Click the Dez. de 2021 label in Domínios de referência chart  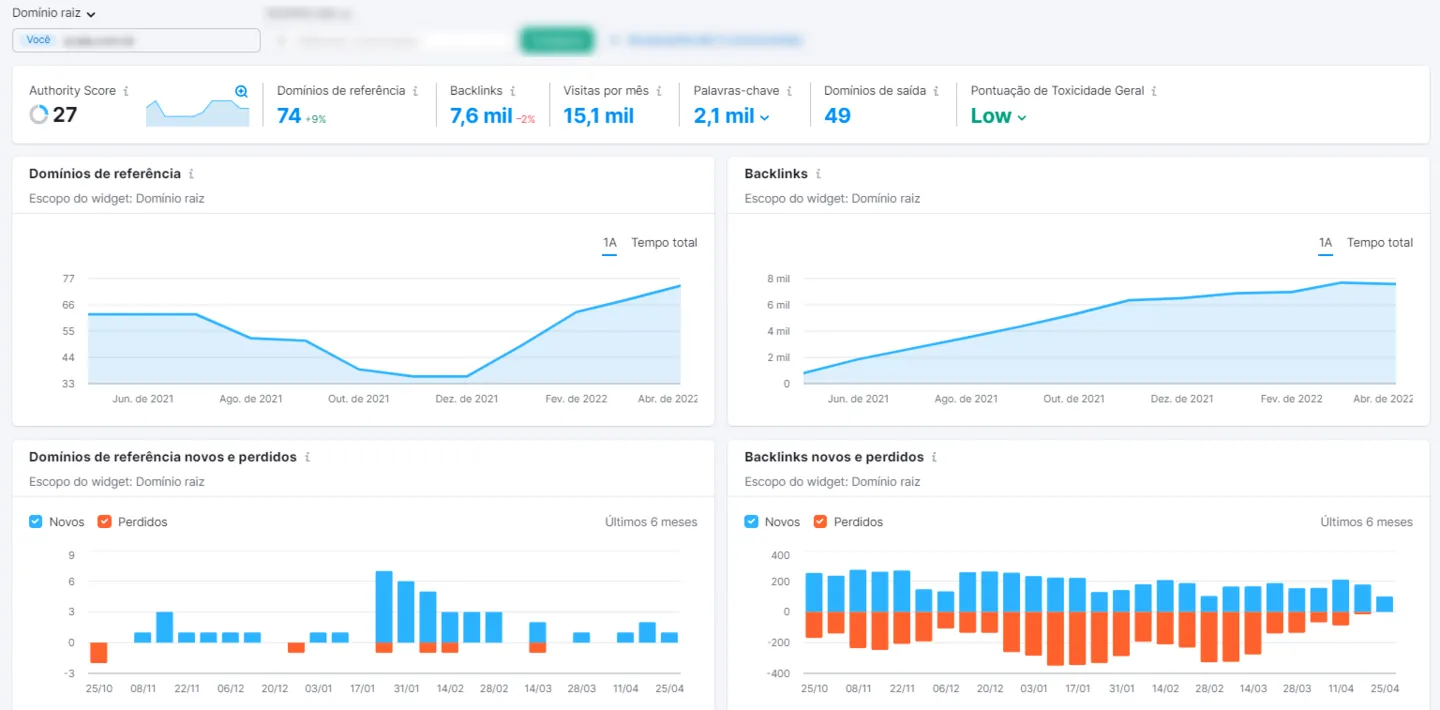coord(467,398)
